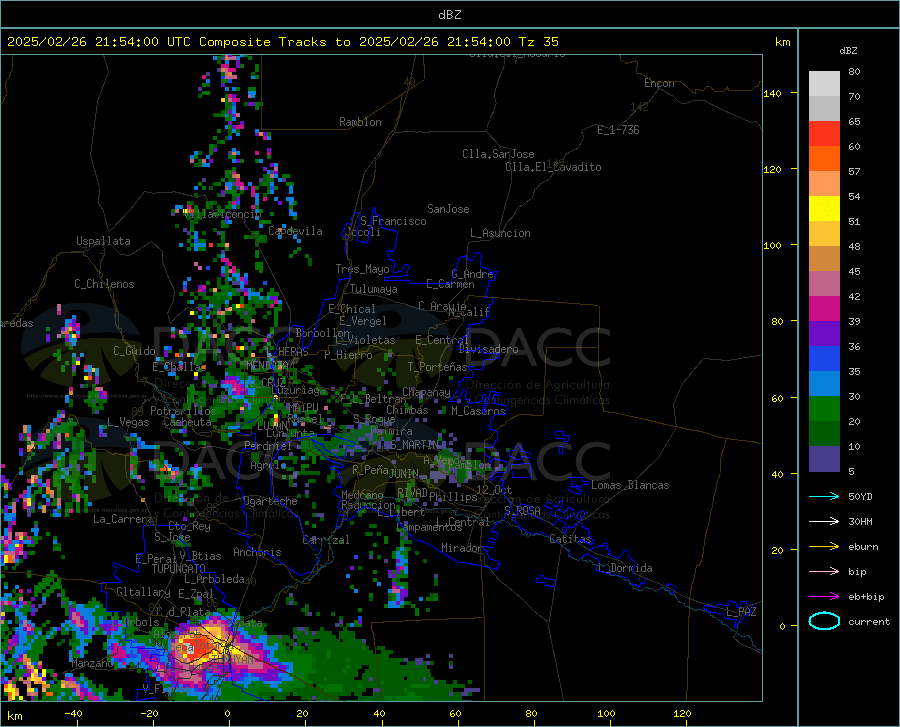Pick the light orange 54-57 dBZ swatch

(x=824, y=184)
